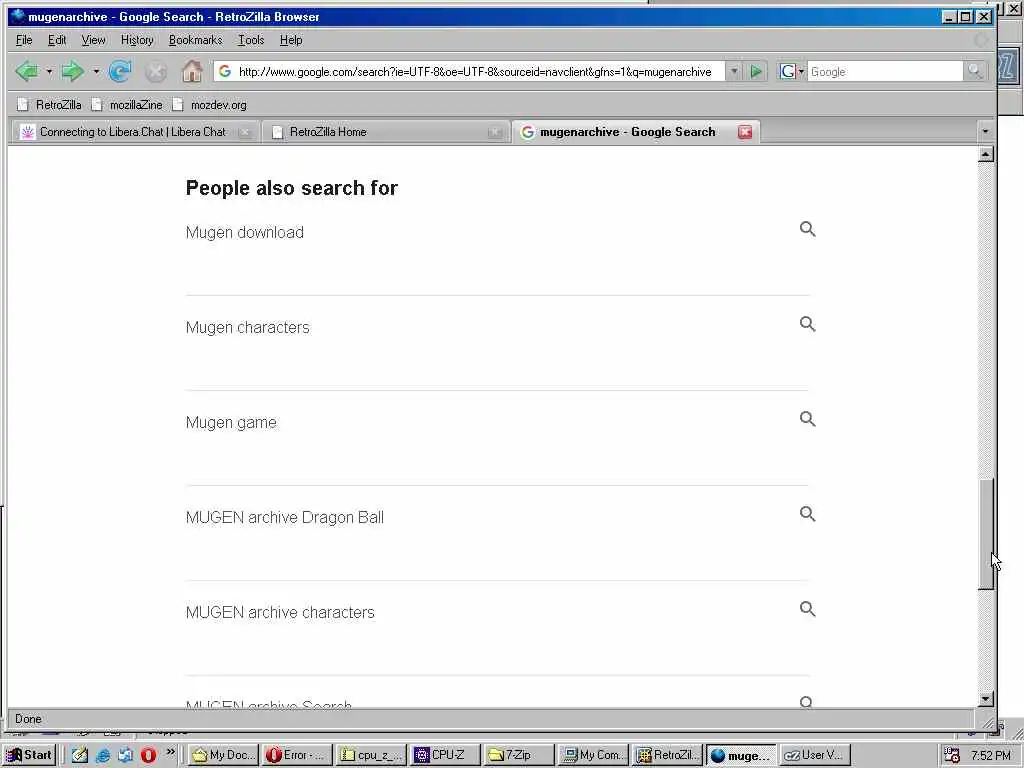Search for Mugen characters

pos(248,327)
